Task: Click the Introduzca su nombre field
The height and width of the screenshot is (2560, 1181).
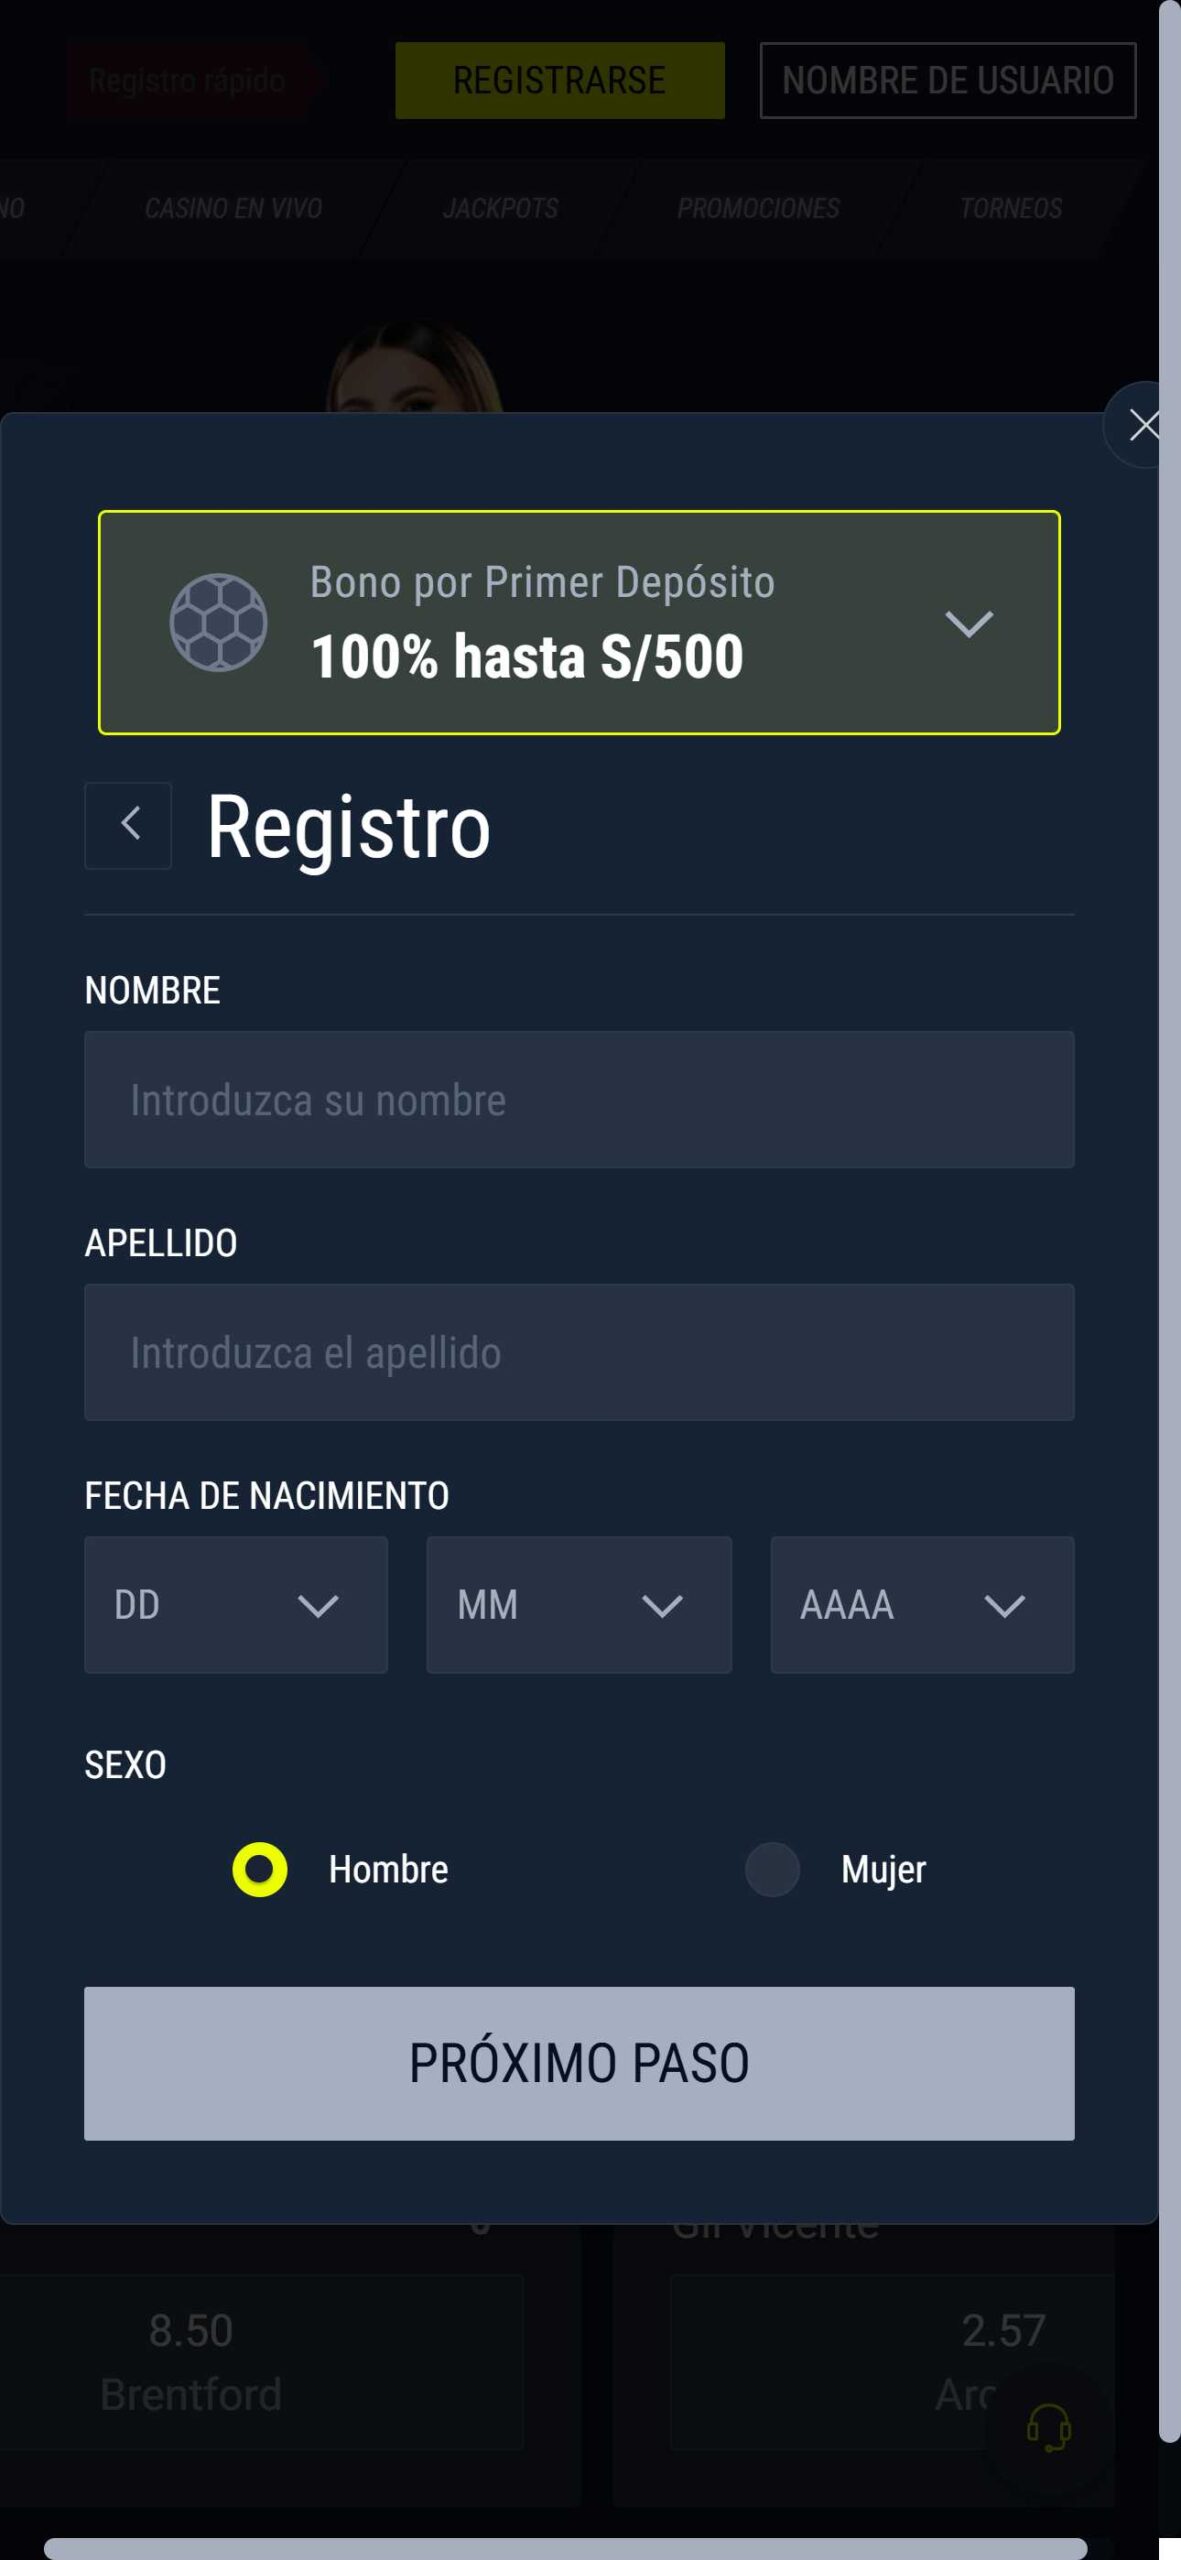Action: tap(579, 1099)
